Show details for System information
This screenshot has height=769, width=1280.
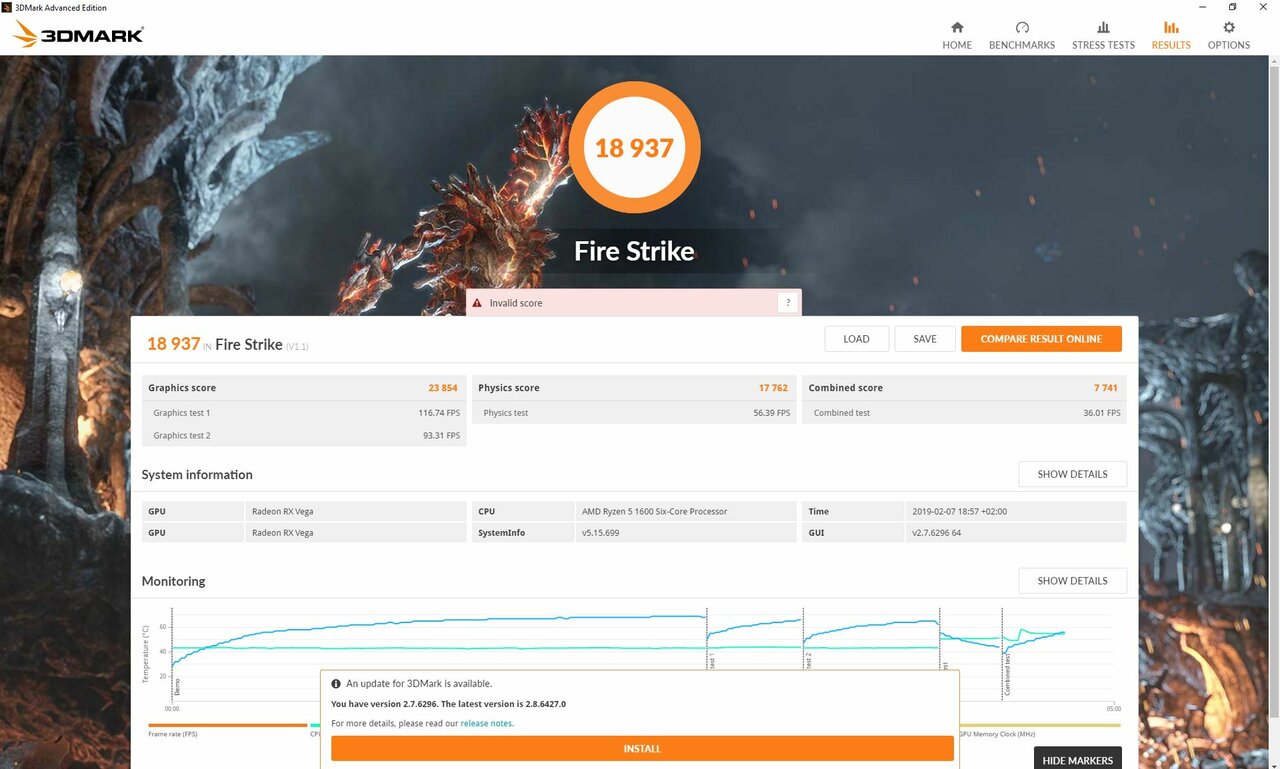[1072, 474]
